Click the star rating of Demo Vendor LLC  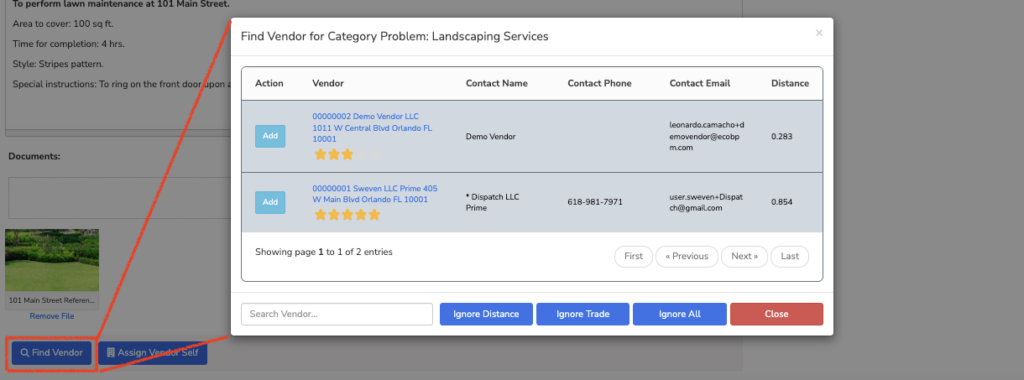[x=346, y=155]
